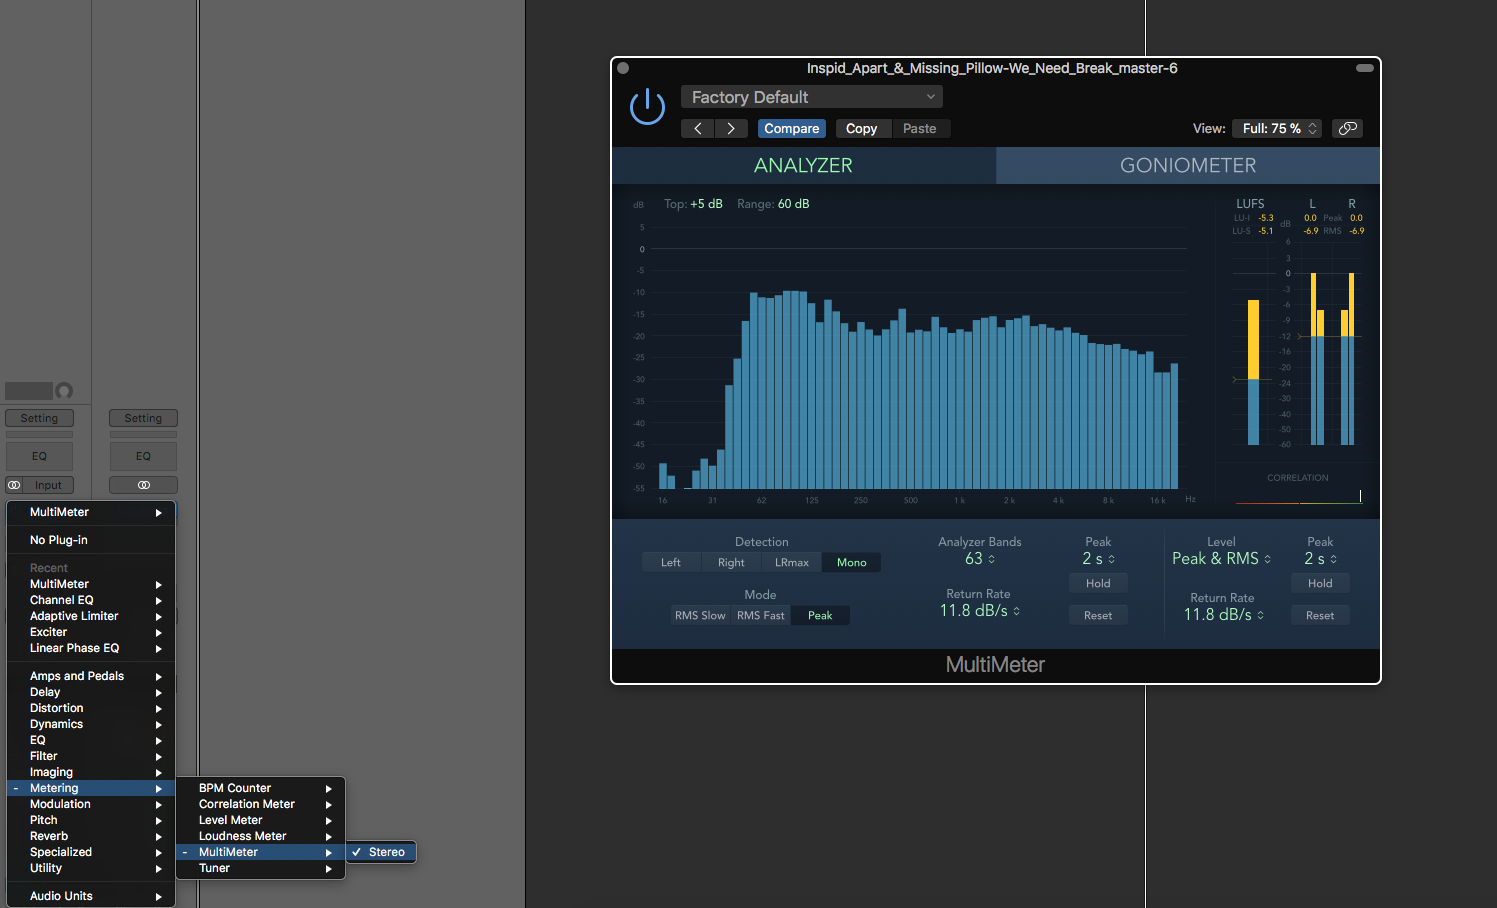Click the second channel strip Setting button
Viewport: 1497px width, 908px height.
143,418
